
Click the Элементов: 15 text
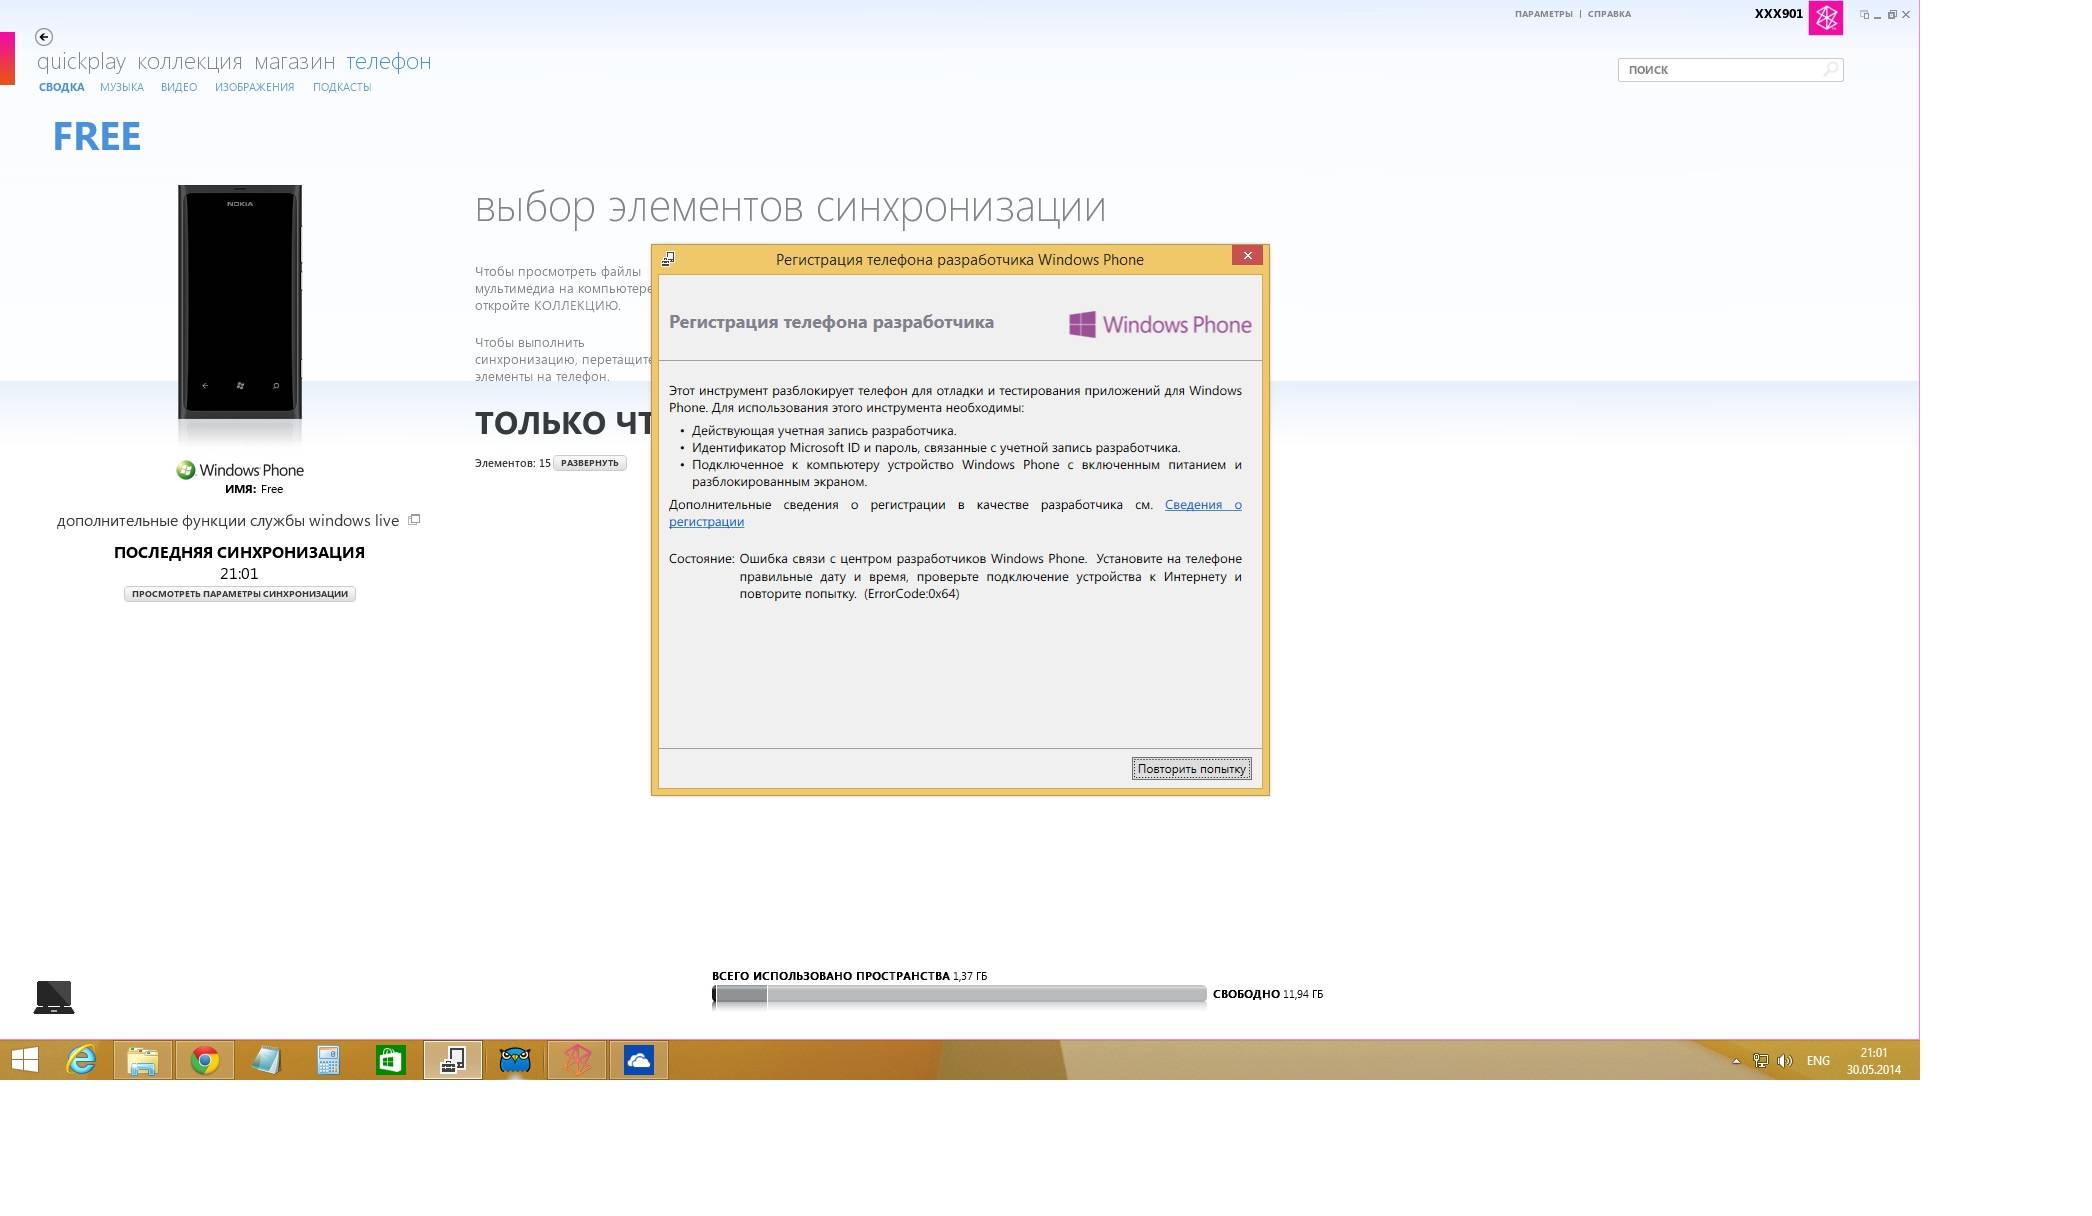coord(512,463)
